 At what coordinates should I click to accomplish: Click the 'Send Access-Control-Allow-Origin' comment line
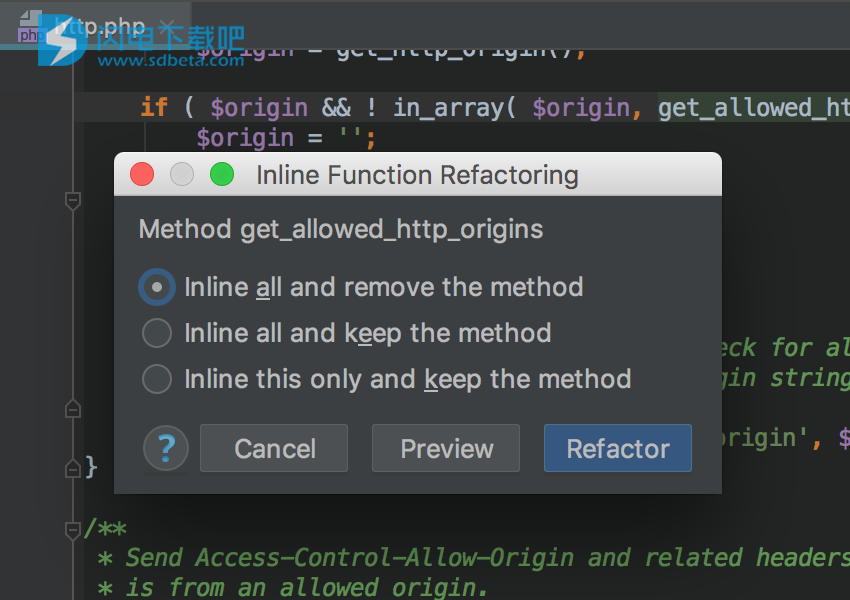click(x=474, y=558)
